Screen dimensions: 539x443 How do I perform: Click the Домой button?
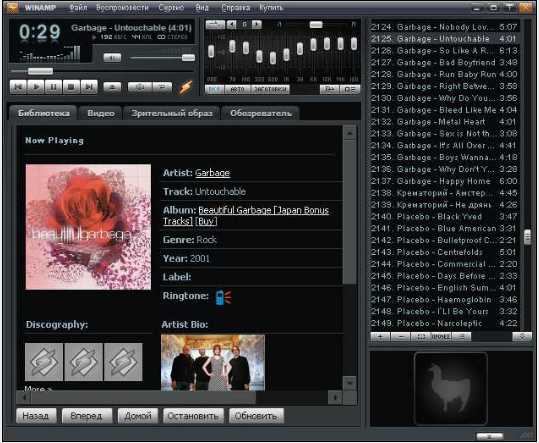click(x=138, y=416)
